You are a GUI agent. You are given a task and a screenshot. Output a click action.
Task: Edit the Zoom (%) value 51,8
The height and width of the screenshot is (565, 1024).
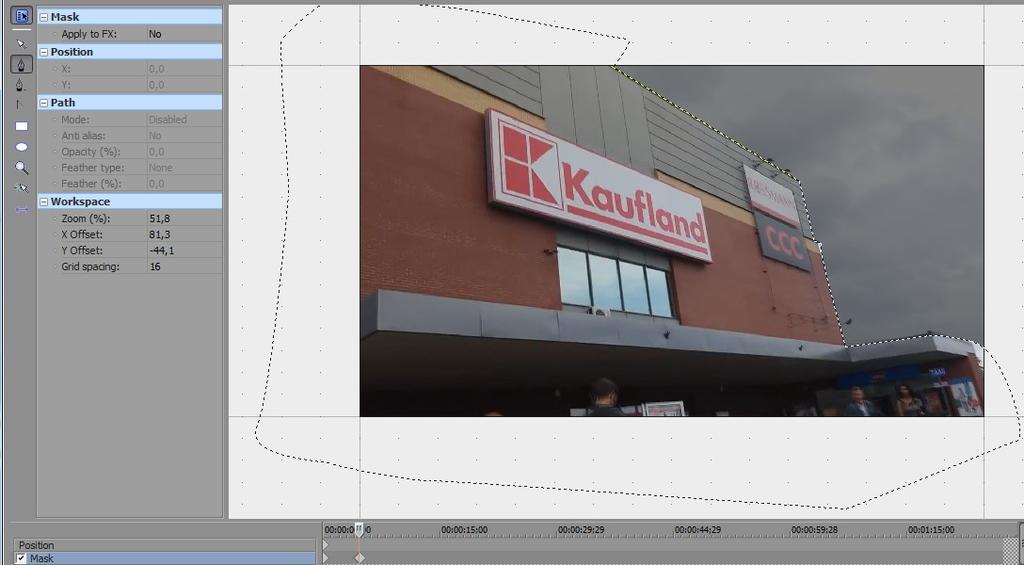pyautogui.click(x=184, y=219)
